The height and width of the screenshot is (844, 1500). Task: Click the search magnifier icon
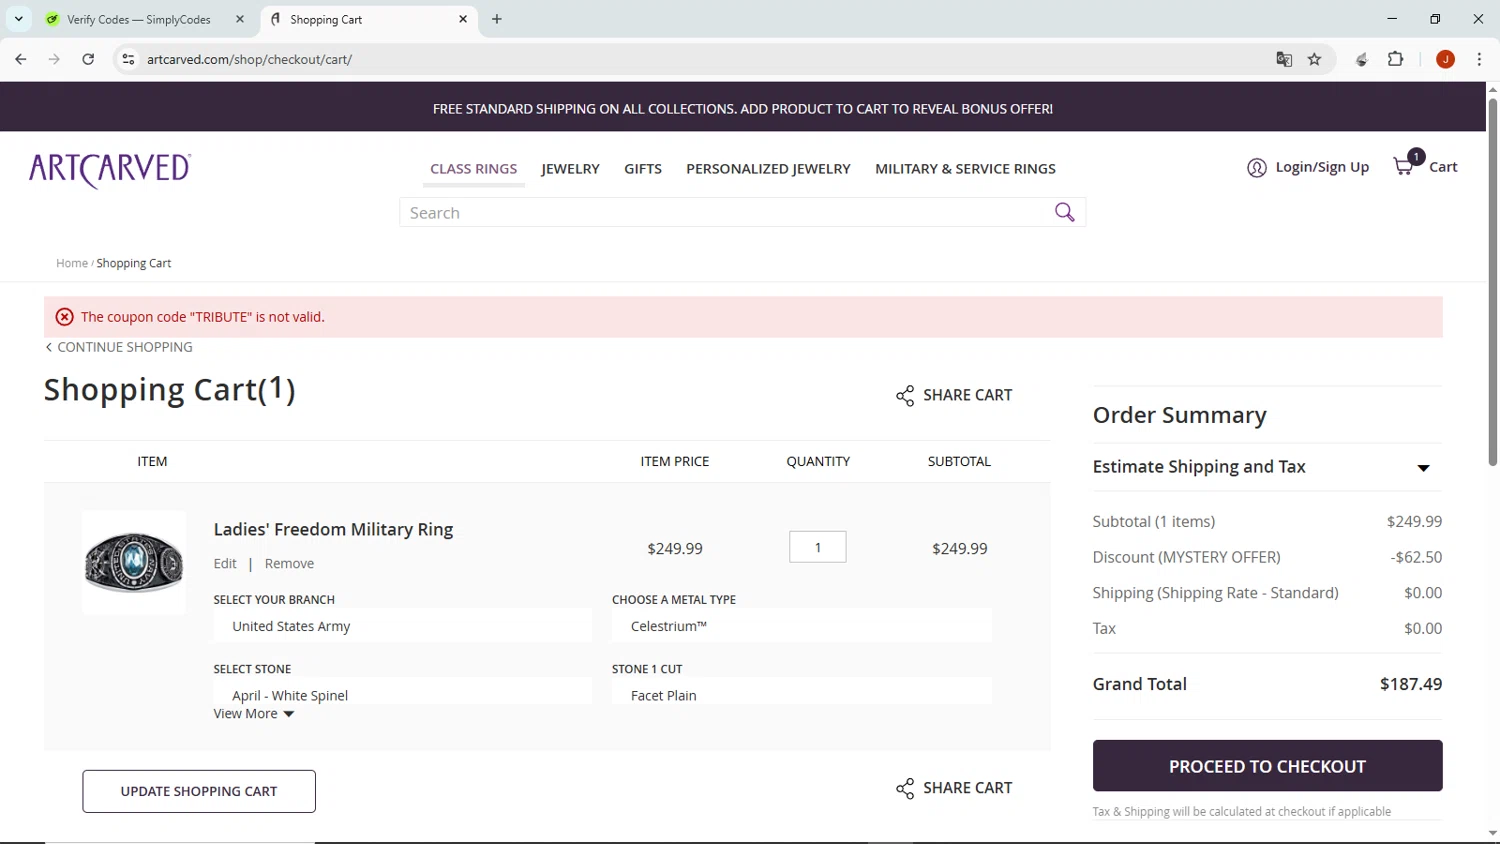tap(1064, 212)
